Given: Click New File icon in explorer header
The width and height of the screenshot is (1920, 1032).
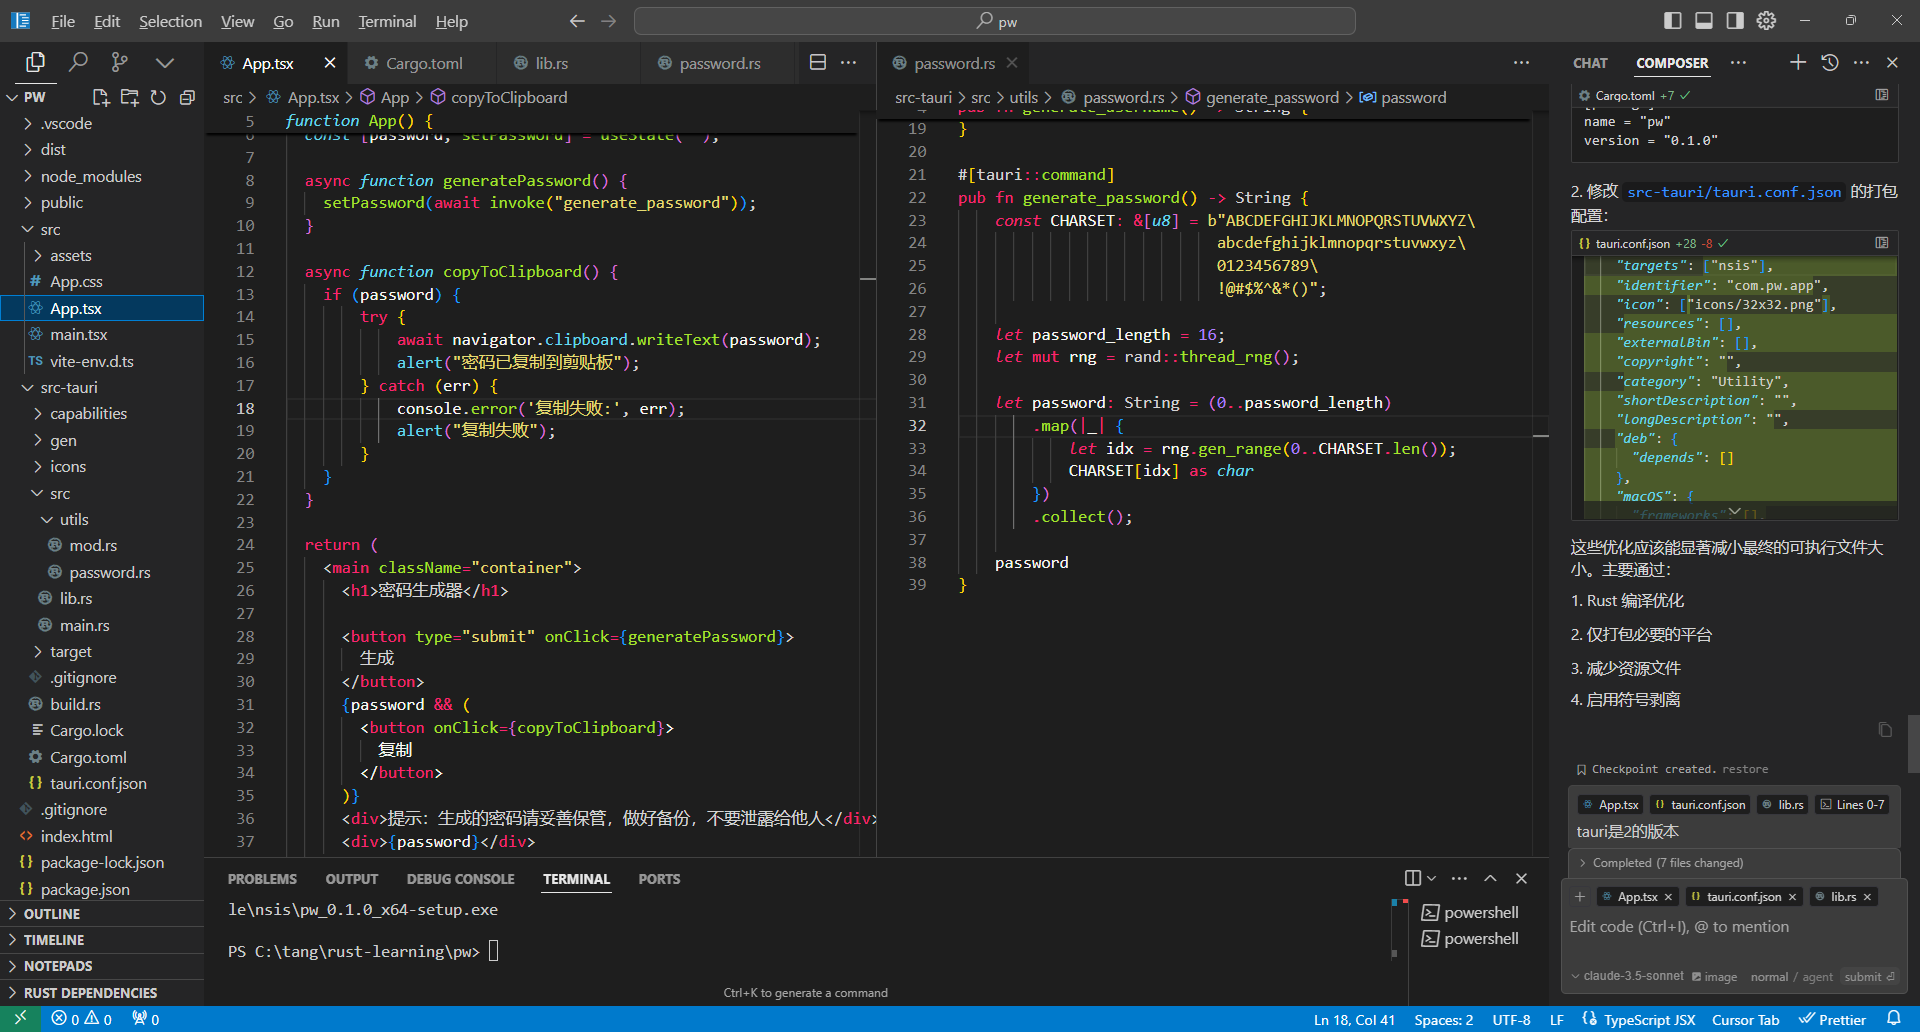Looking at the screenshot, I should pos(100,97).
